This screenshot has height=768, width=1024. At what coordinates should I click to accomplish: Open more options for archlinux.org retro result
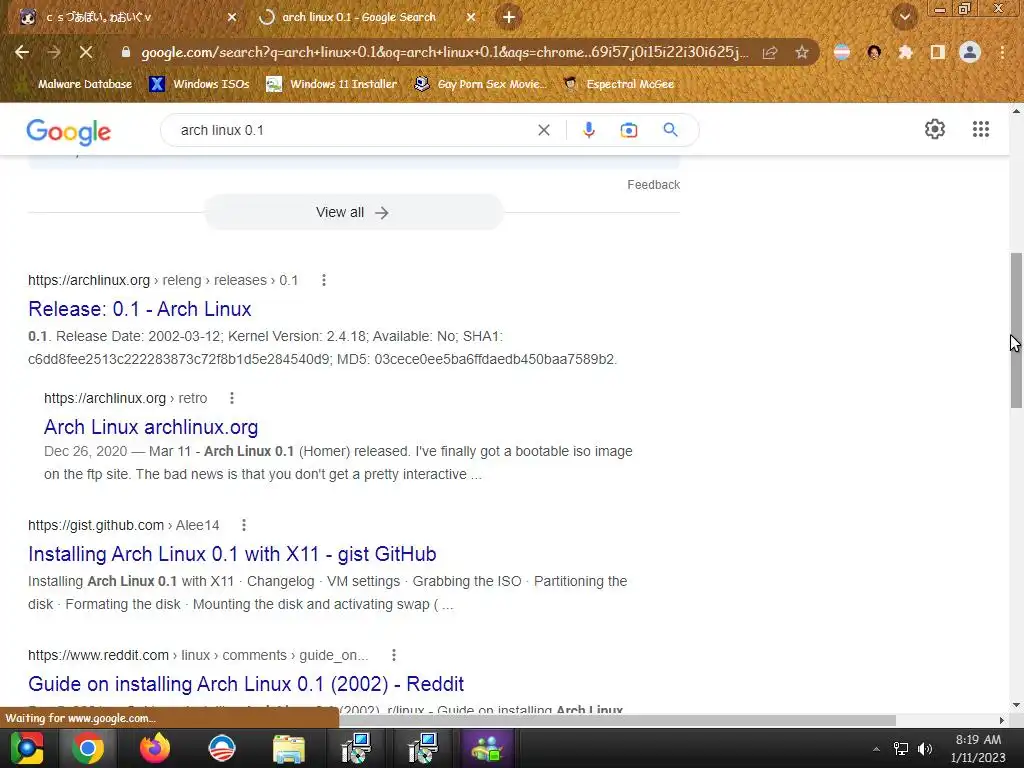pos(231,398)
